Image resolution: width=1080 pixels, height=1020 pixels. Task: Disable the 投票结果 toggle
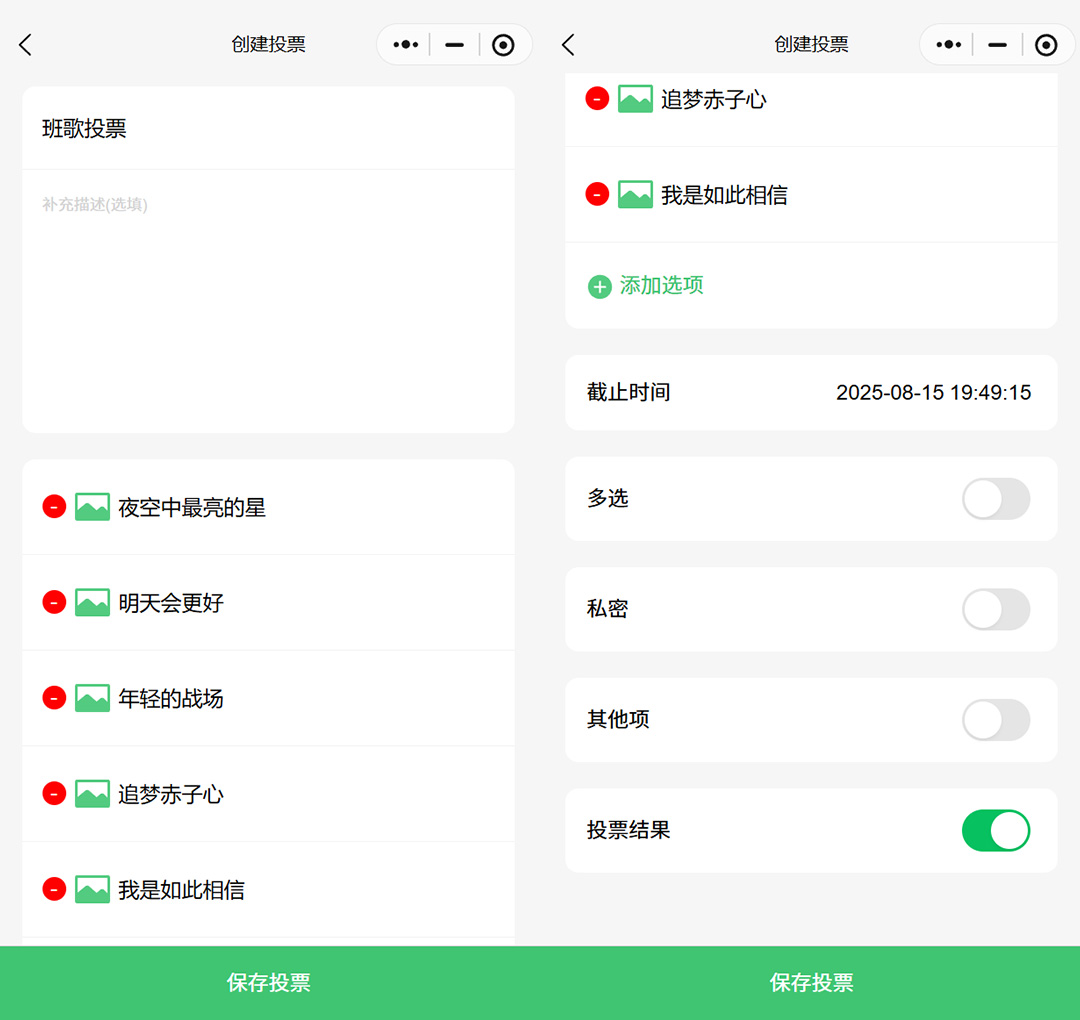[x=995, y=830]
